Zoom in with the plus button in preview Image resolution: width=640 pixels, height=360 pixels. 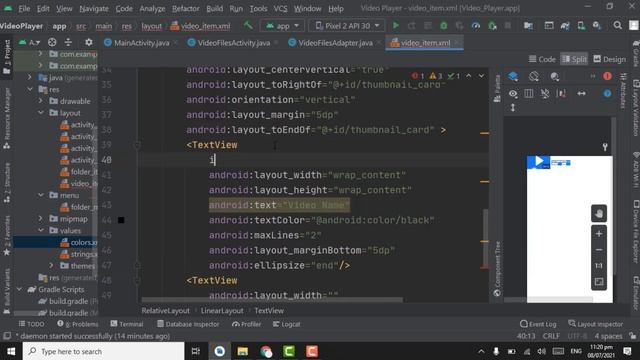point(599,234)
